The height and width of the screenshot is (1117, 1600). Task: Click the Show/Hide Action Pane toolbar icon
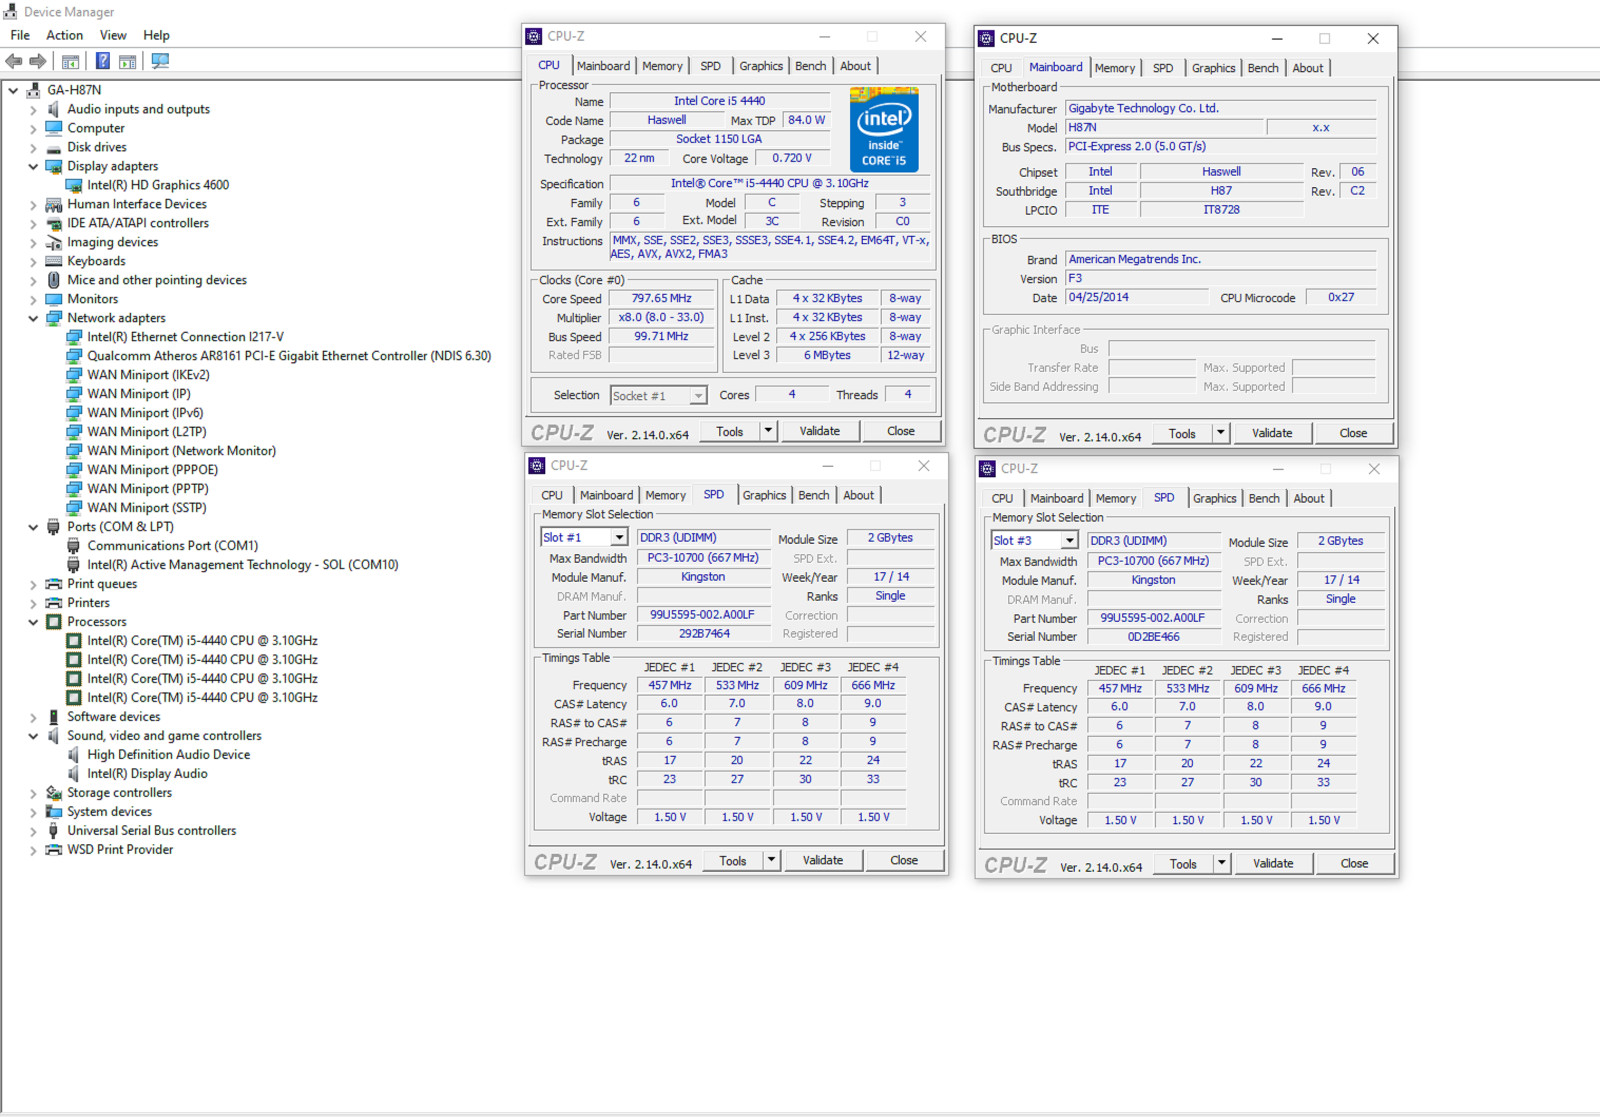[x=128, y=61]
